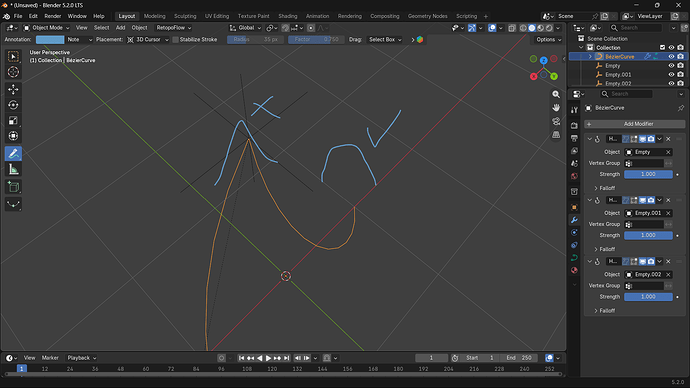This screenshot has width=690, height=388.
Task: Toggle Collection exclude checkbox in outliner
Action: coord(662,48)
